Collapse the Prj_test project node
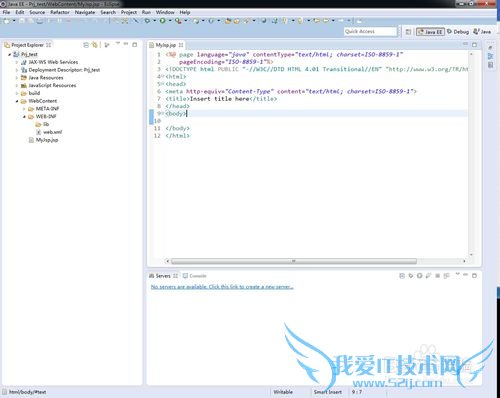Image resolution: width=500 pixels, height=398 pixels. [9, 54]
